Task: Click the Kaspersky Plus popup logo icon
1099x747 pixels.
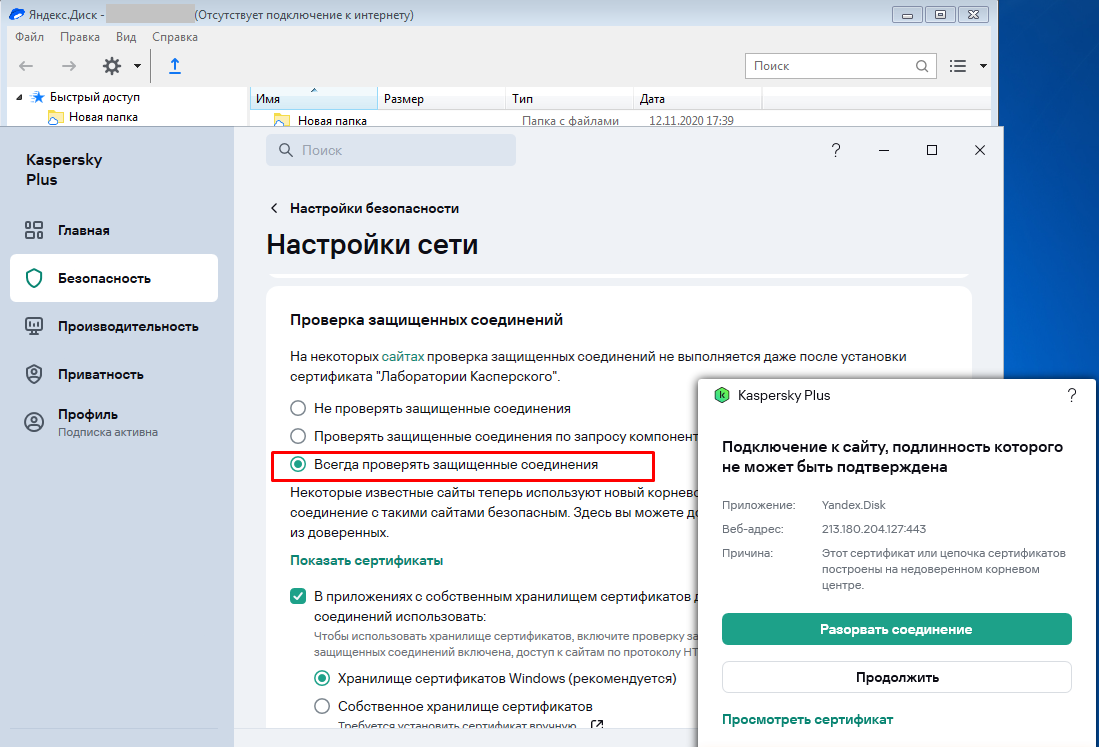Action: click(x=721, y=395)
